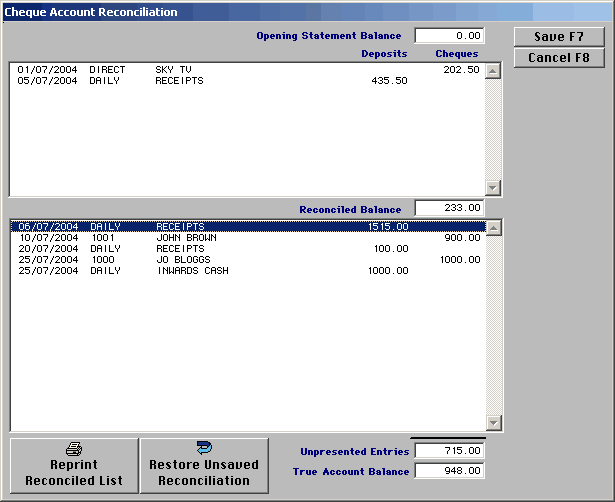Click the True Account Balance field

click(x=449, y=471)
